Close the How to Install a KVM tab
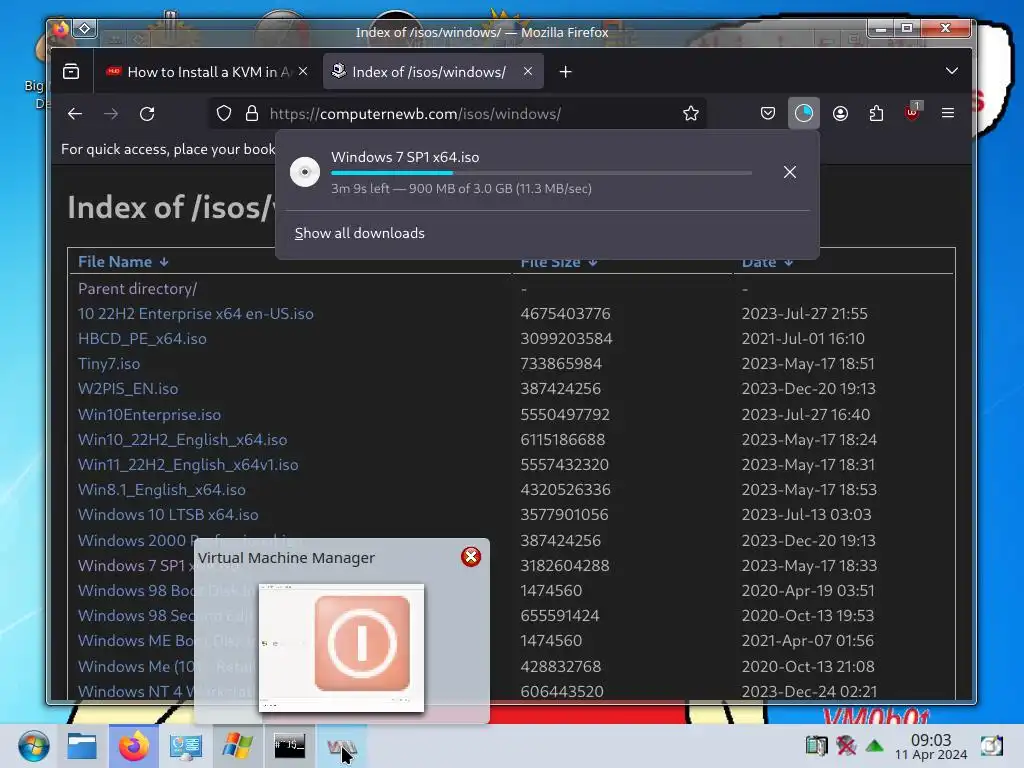 [303, 71]
